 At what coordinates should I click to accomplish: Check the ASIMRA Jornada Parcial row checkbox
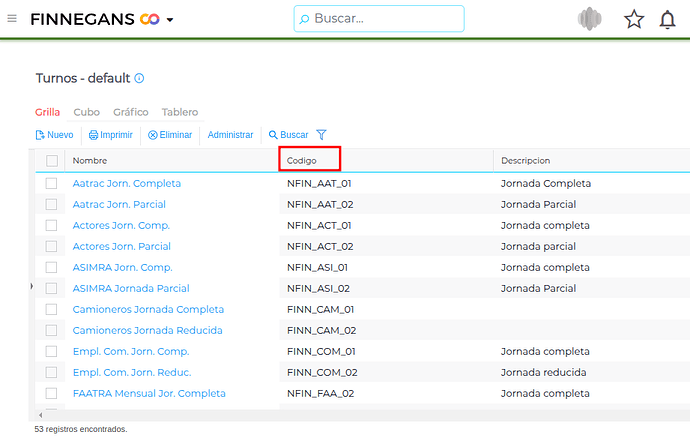[x=51, y=288]
